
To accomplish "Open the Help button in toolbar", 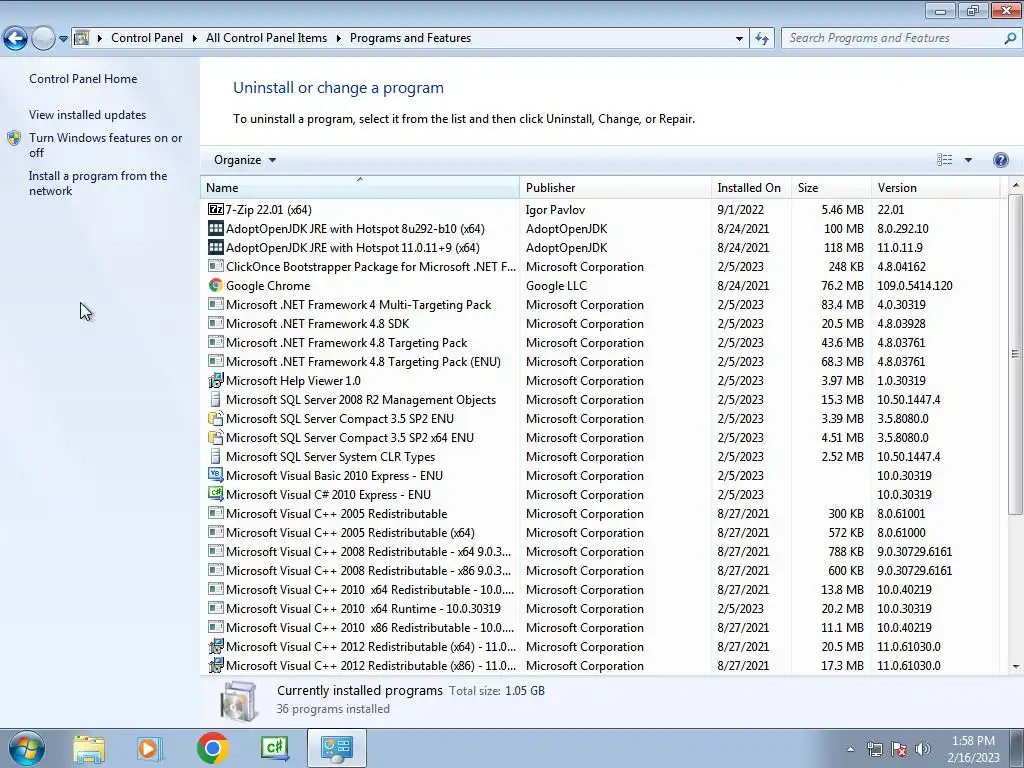I will pos(1000,160).
